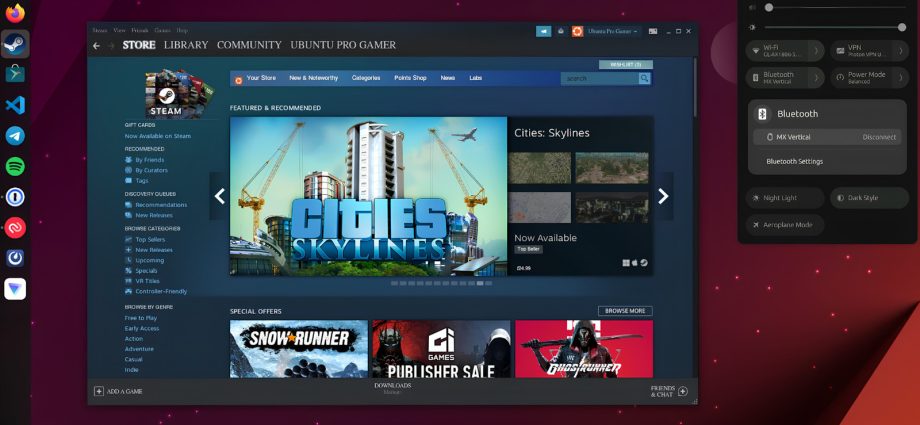Image resolution: width=920 pixels, height=425 pixels.
Task: Open Spotify from the dock
Action: coord(15,166)
